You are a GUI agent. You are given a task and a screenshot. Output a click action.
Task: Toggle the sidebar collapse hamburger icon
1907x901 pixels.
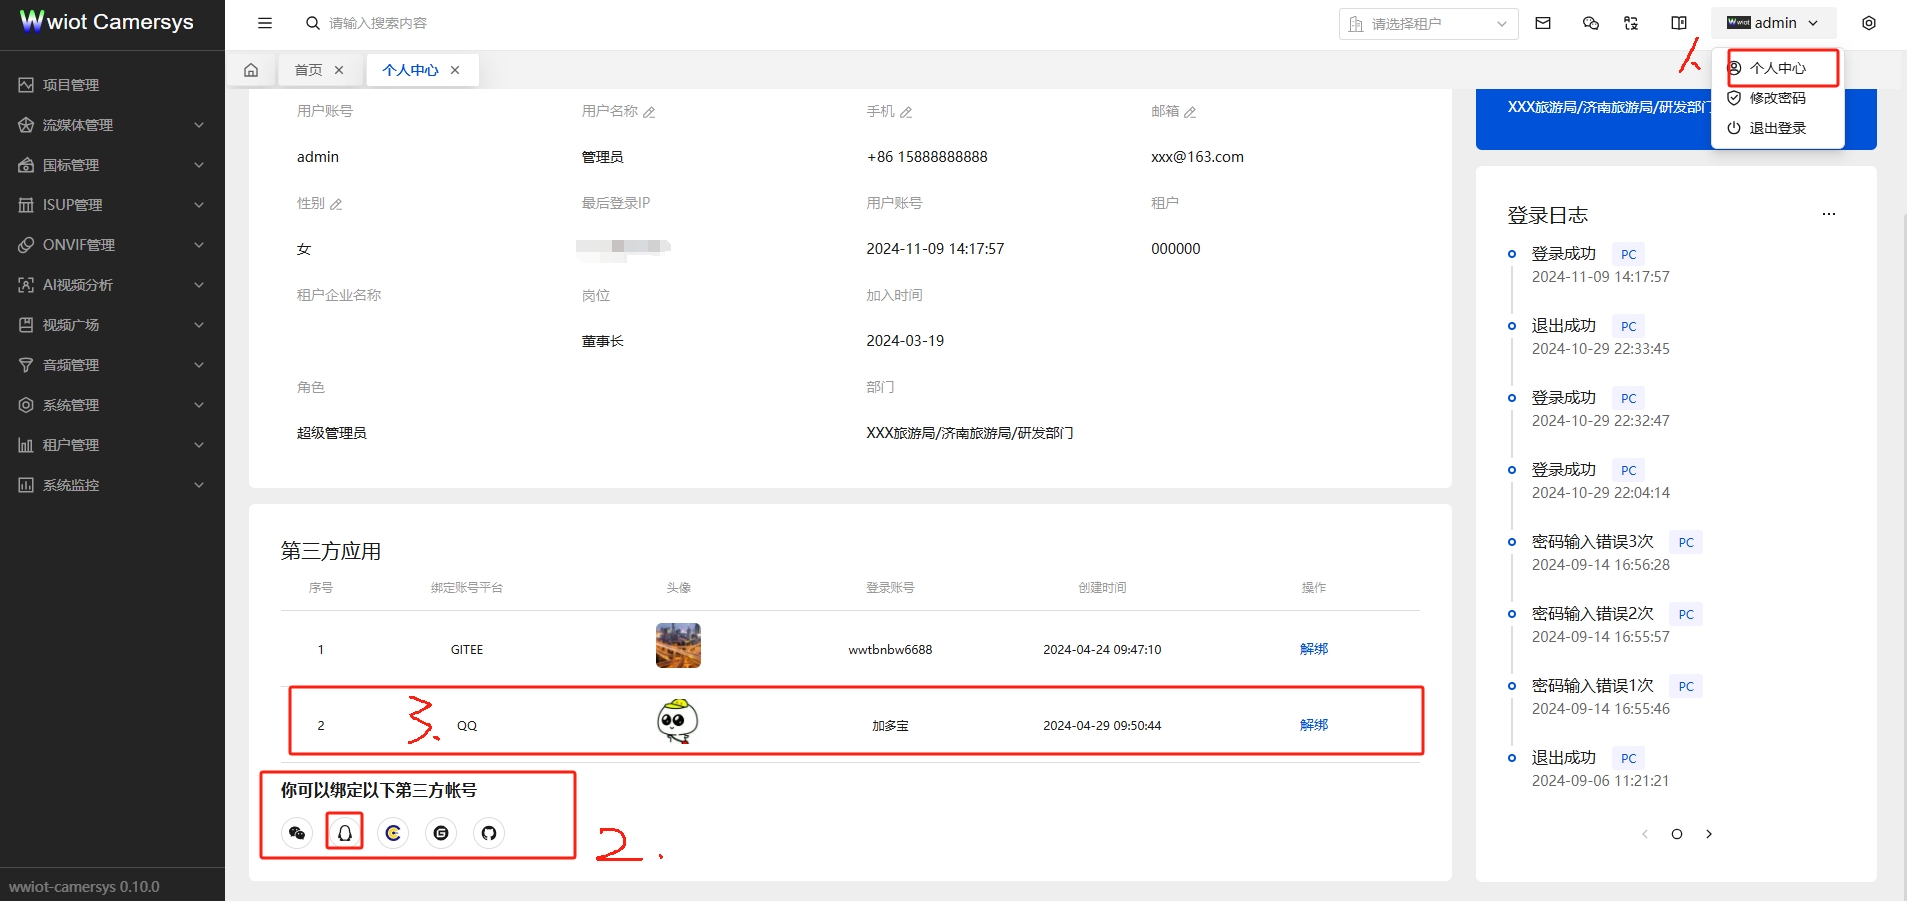pos(265,22)
